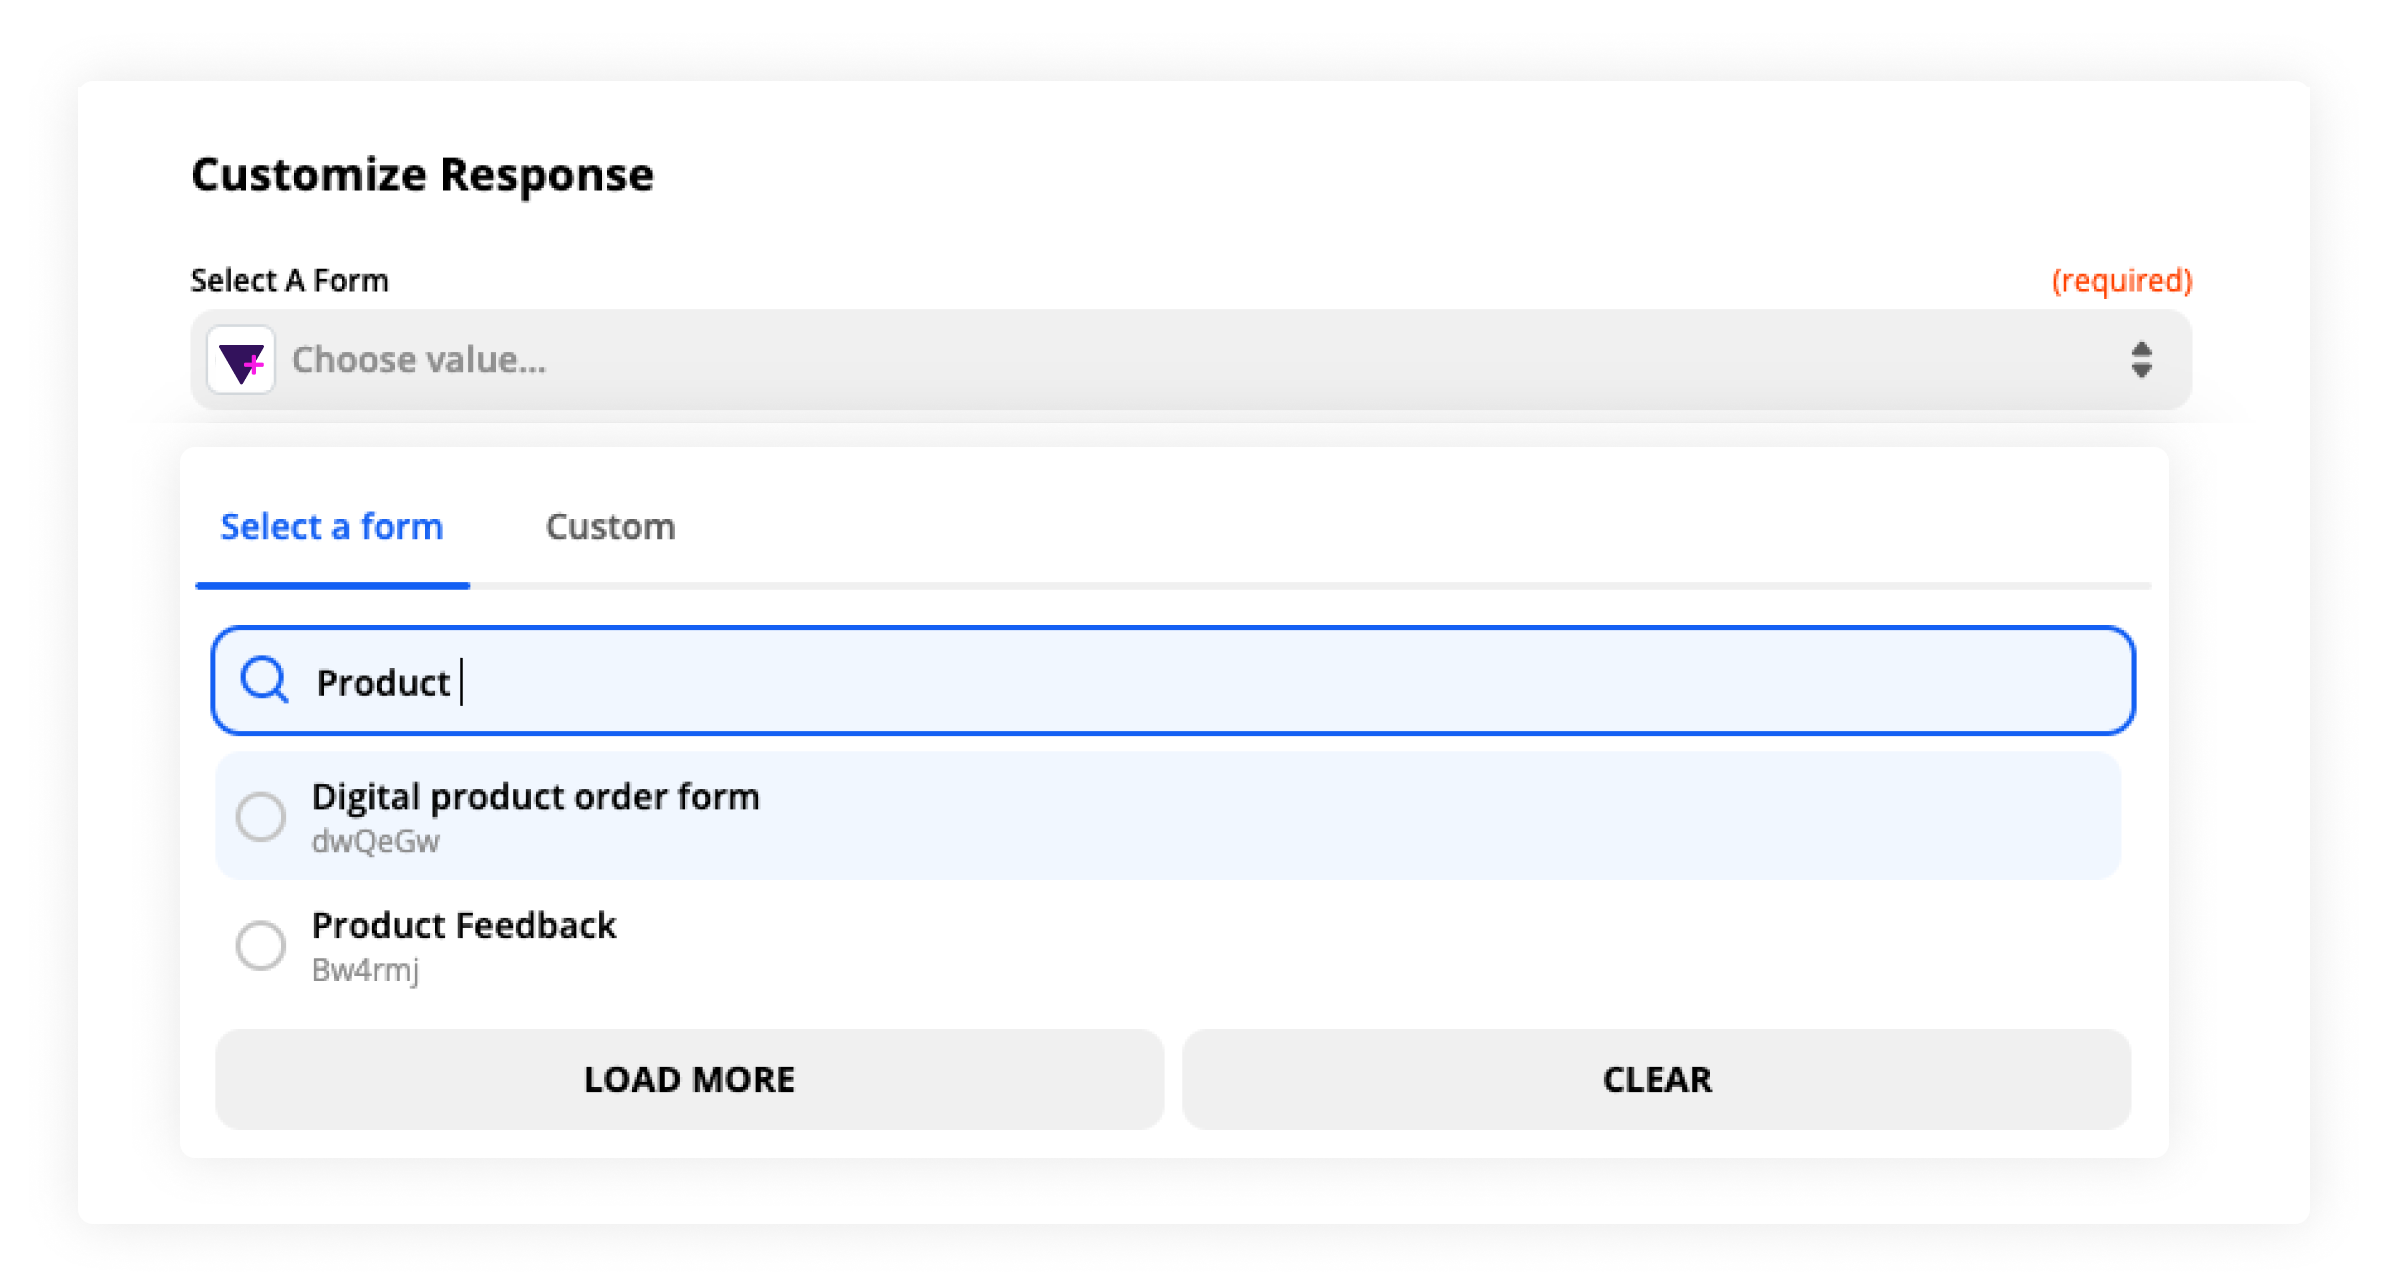Click the up-down arrows on form dropdown
The height and width of the screenshot is (1272, 2388).
coord(2140,360)
